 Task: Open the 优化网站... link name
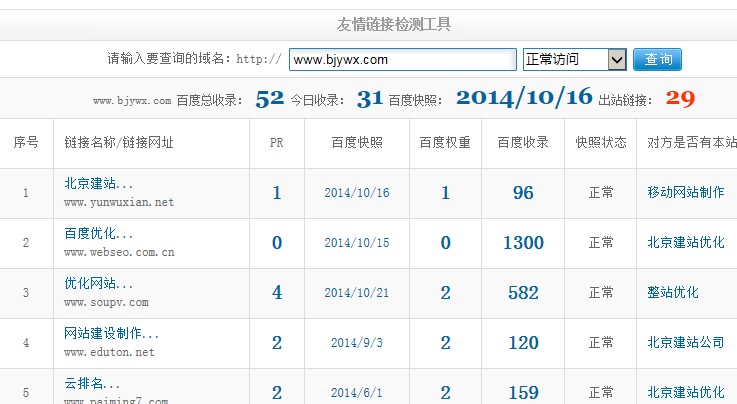[x=98, y=284]
